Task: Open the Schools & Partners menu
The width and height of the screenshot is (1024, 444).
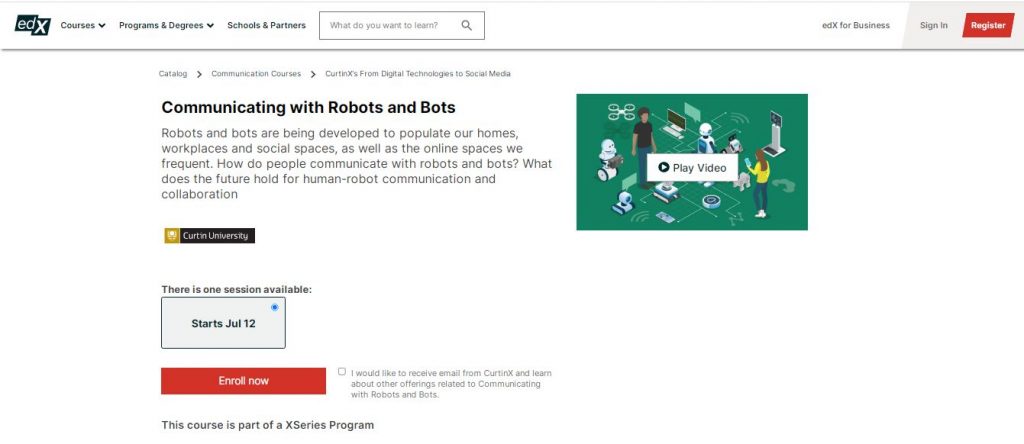Action: click(266, 26)
